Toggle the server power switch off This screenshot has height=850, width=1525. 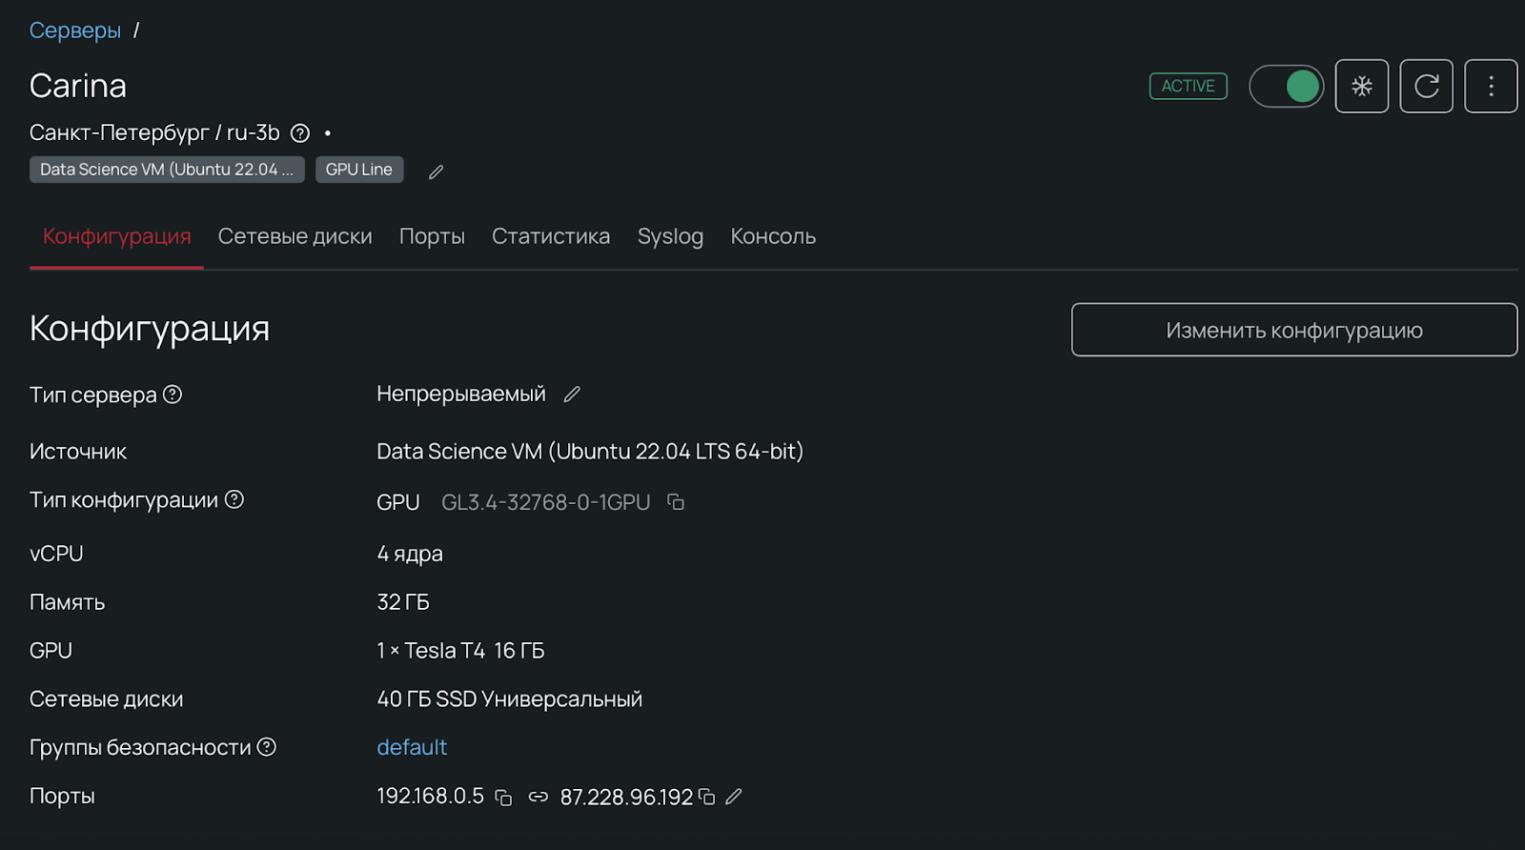pos(1286,86)
